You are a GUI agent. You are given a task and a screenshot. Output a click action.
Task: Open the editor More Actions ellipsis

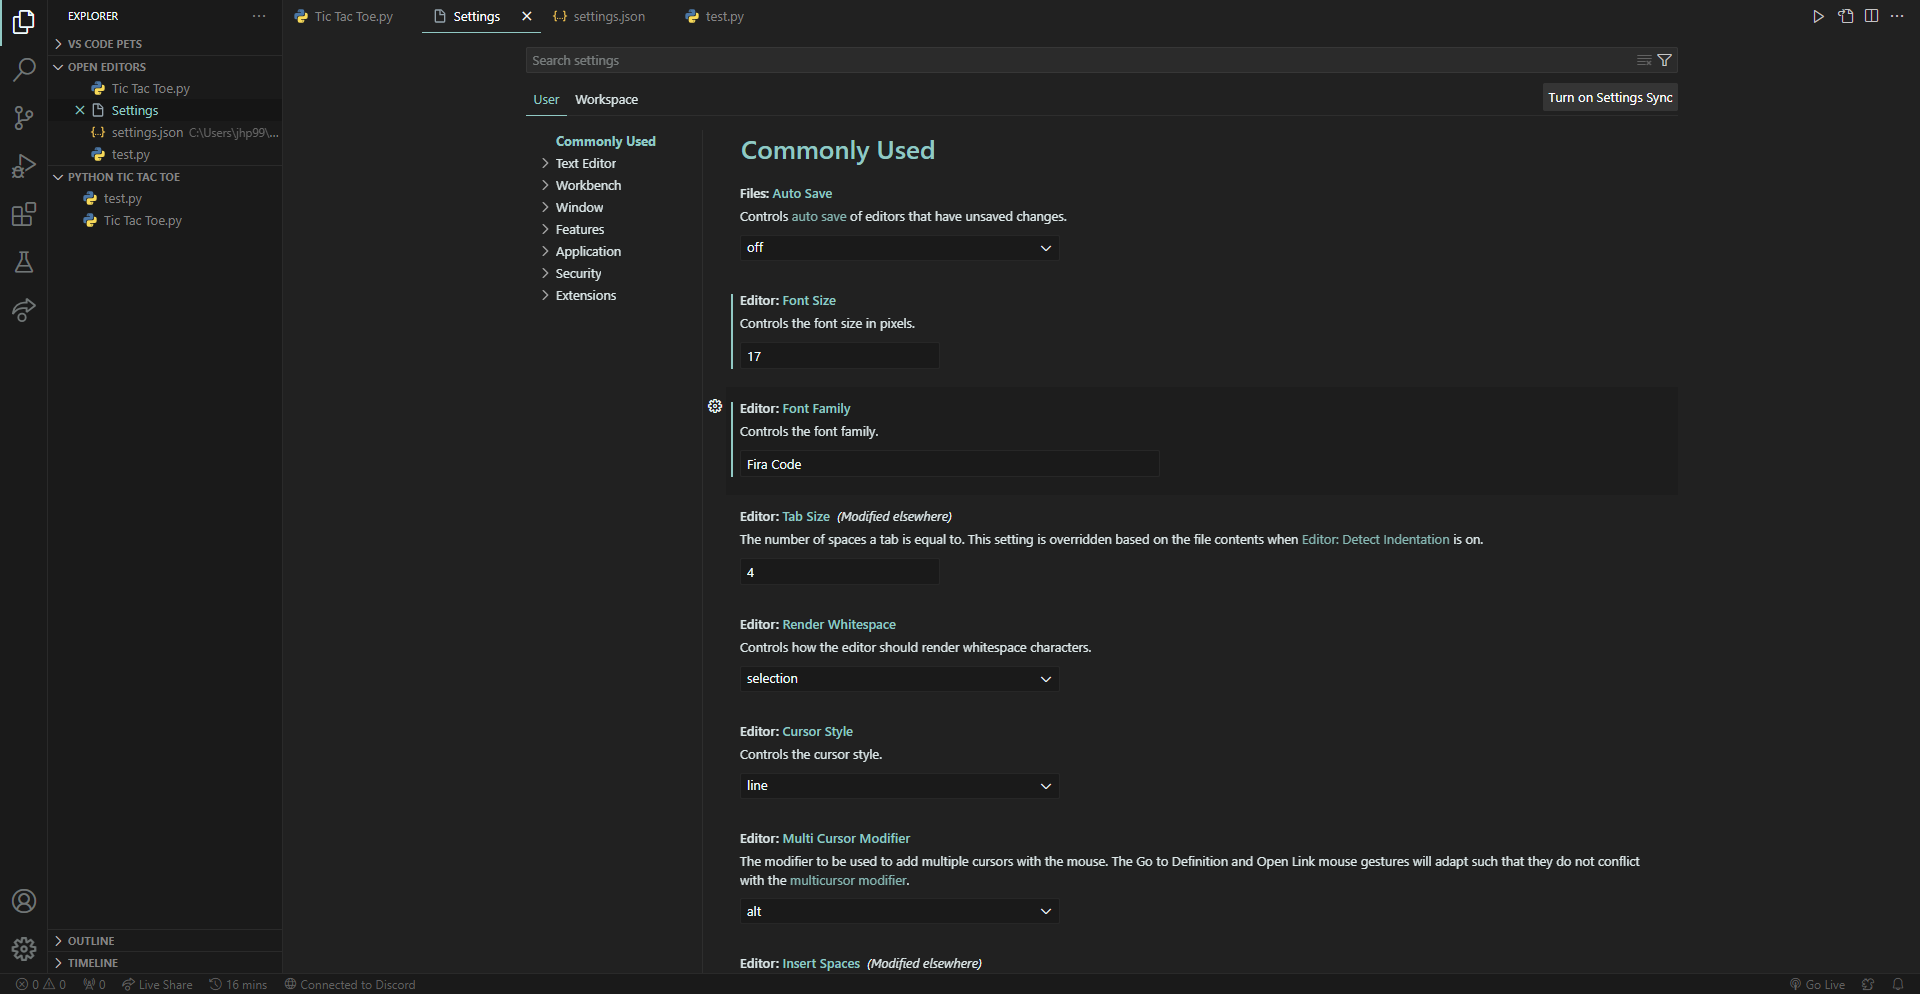coord(1897,16)
